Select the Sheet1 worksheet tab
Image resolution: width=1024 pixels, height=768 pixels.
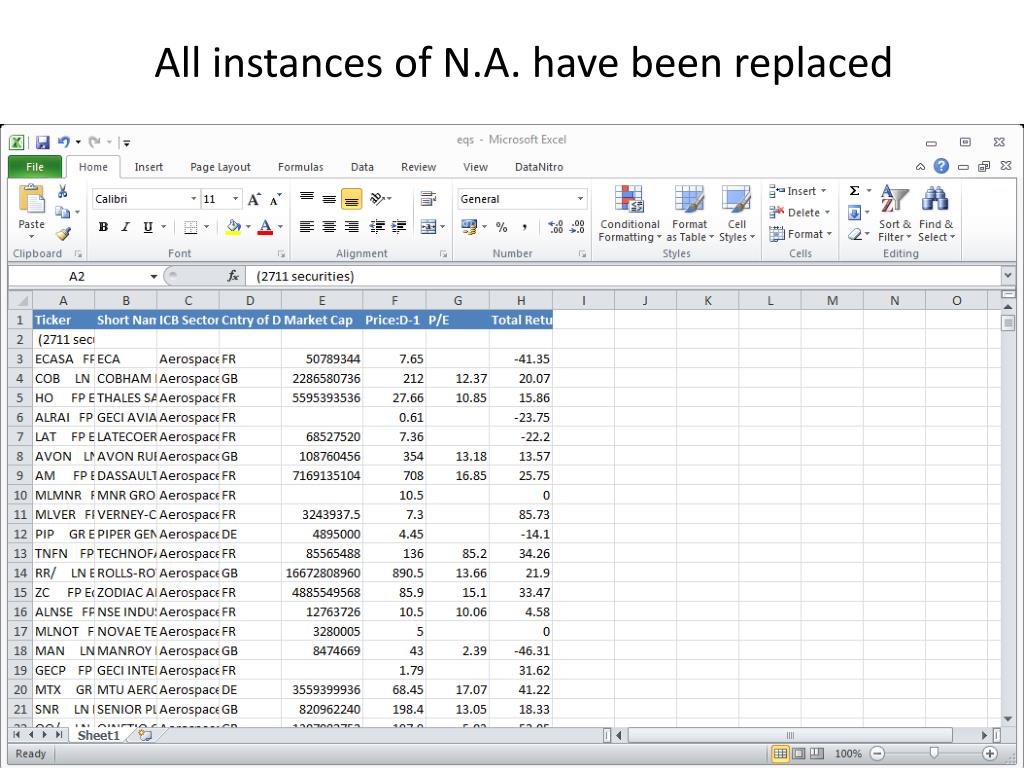pyautogui.click(x=99, y=735)
